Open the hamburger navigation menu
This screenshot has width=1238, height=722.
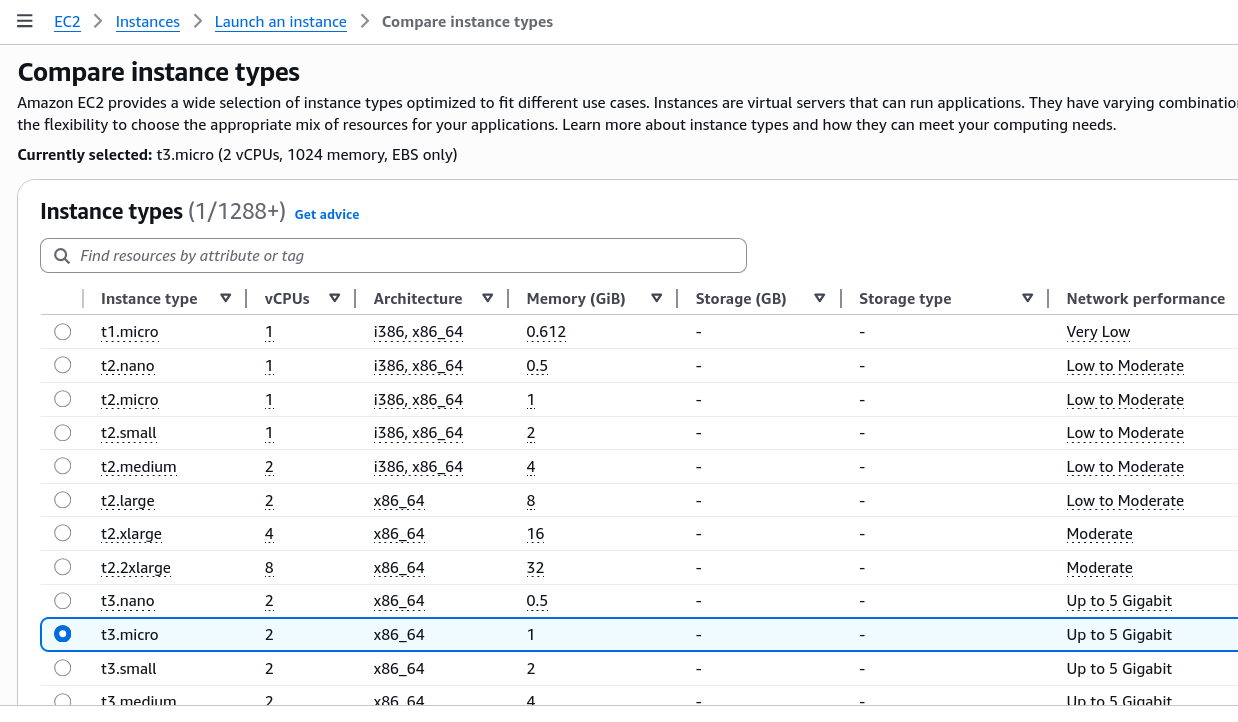(x=25, y=21)
